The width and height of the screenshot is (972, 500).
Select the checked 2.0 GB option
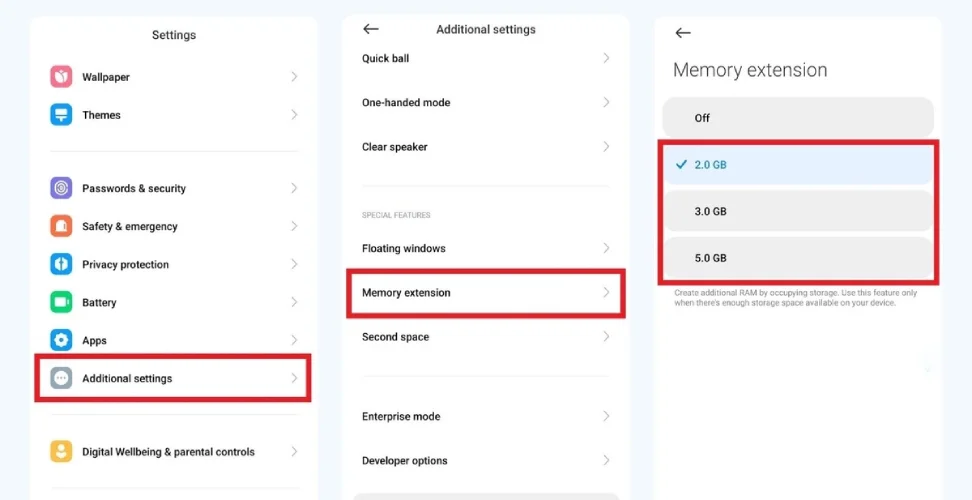(797, 165)
